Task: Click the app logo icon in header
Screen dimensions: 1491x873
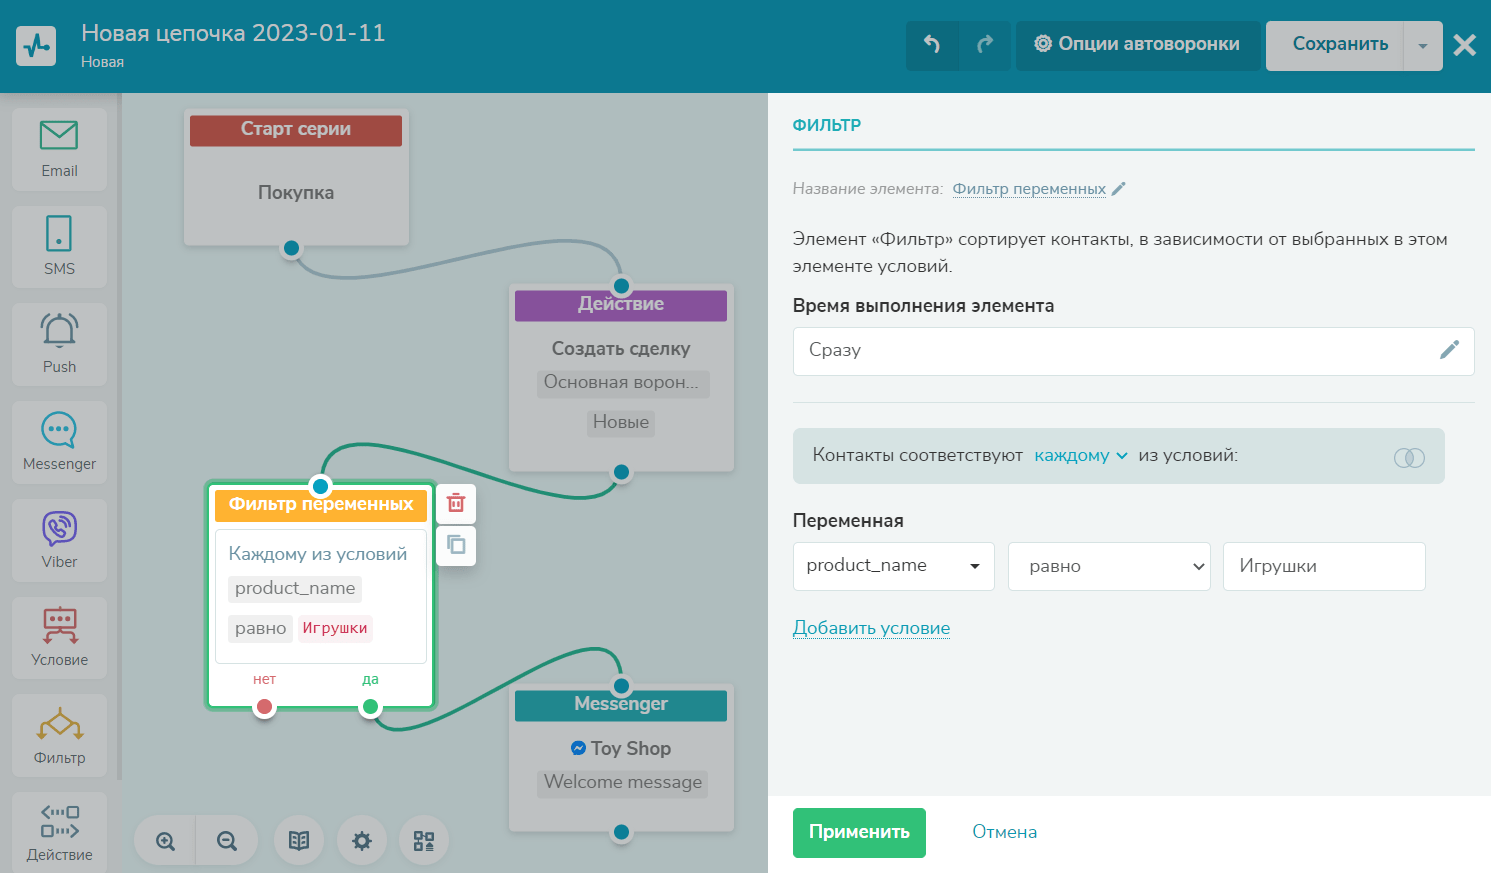Action: tap(37, 46)
